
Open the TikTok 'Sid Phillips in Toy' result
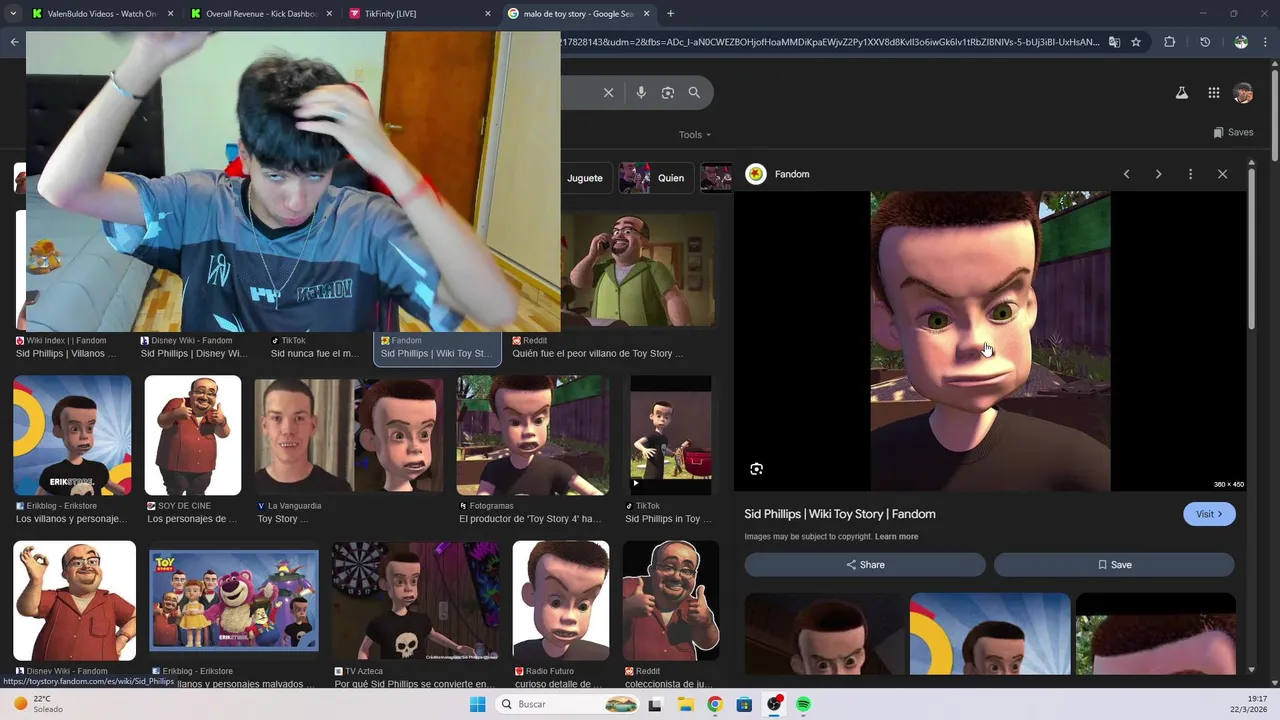click(x=671, y=435)
